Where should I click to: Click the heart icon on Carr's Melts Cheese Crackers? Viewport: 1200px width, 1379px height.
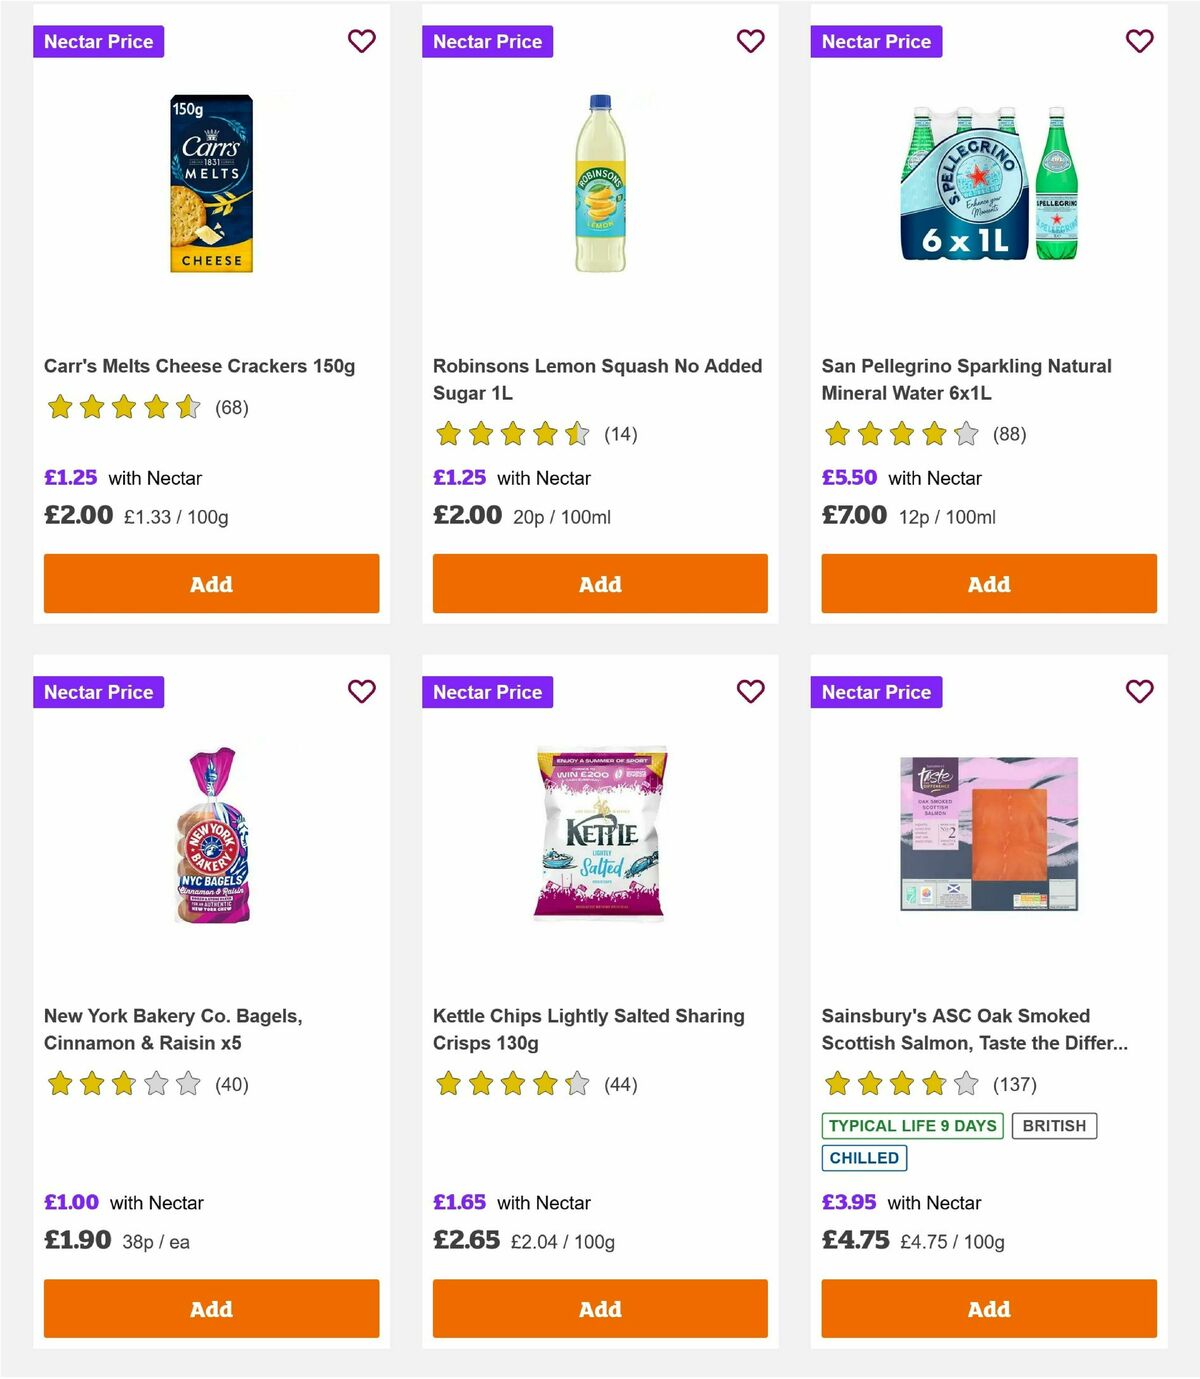[361, 41]
